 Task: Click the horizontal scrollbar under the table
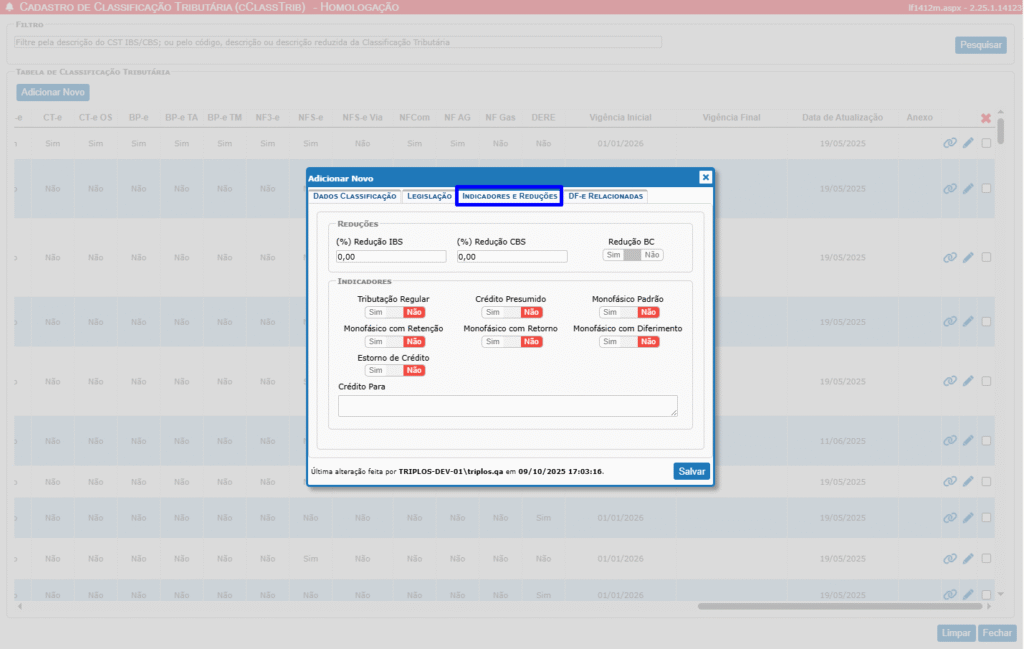click(840, 606)
